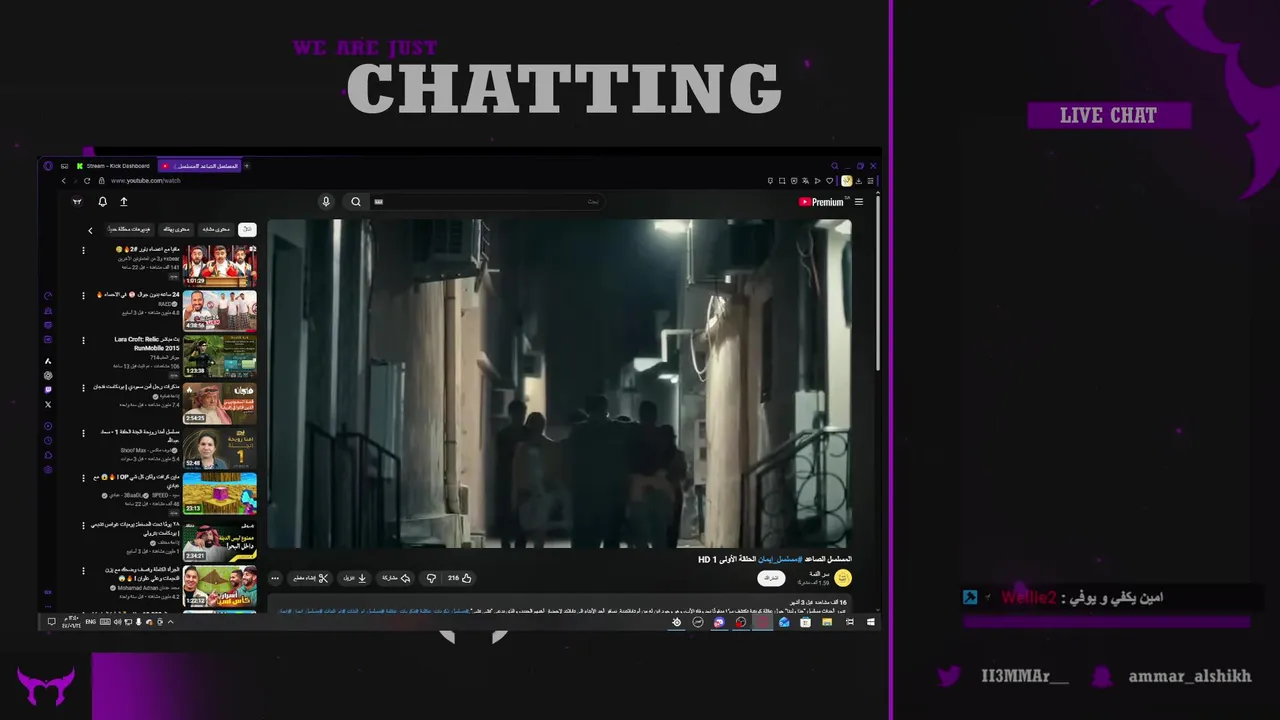Click the ammar_alshikh handle text
The height and width of the screenshot is (720, 1280).
[1190, 676]
